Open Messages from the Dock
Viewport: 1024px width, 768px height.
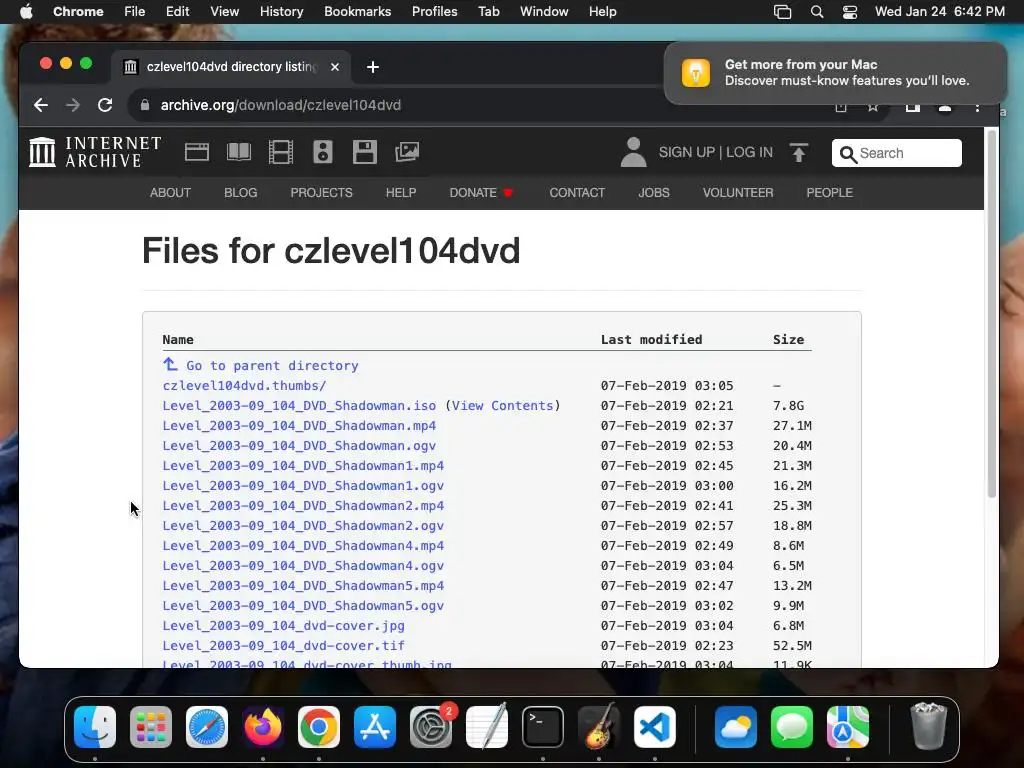click(x=792, y=727)
